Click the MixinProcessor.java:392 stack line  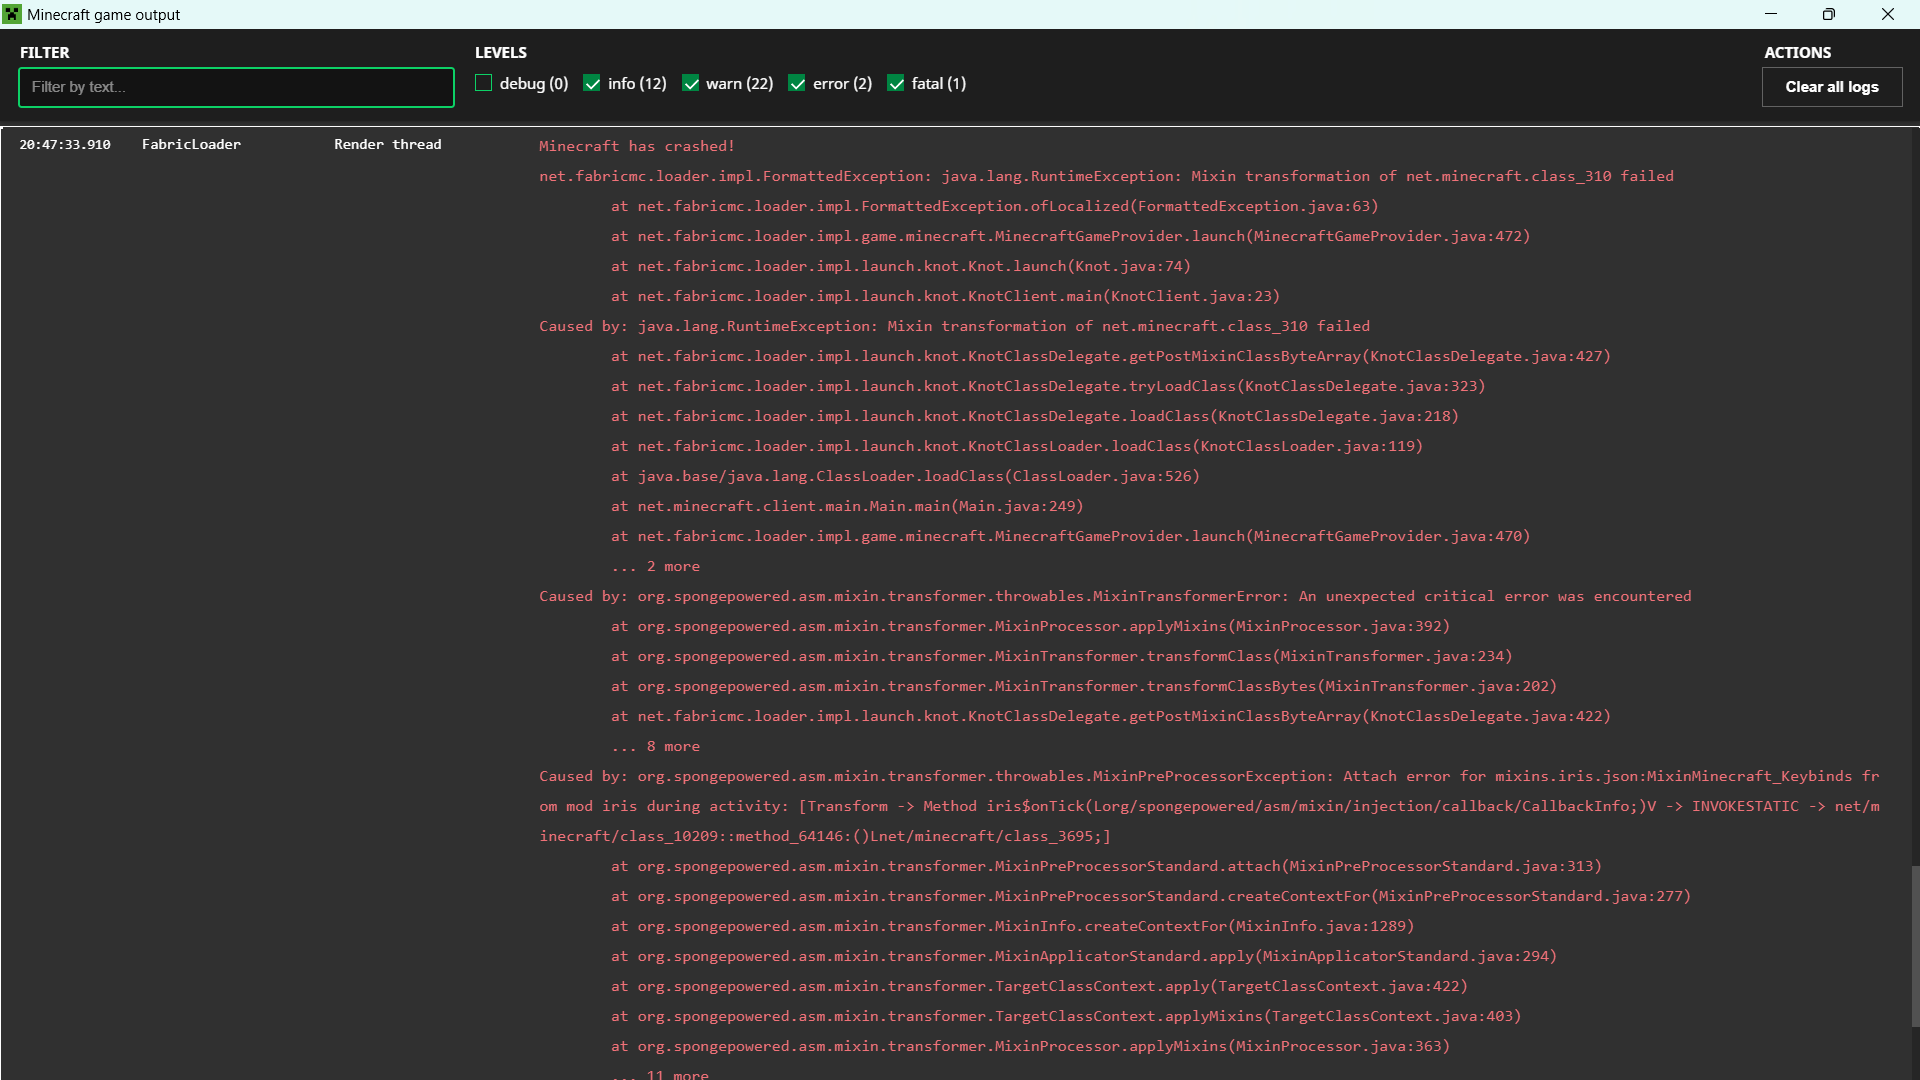click(x=1030, y=626)
